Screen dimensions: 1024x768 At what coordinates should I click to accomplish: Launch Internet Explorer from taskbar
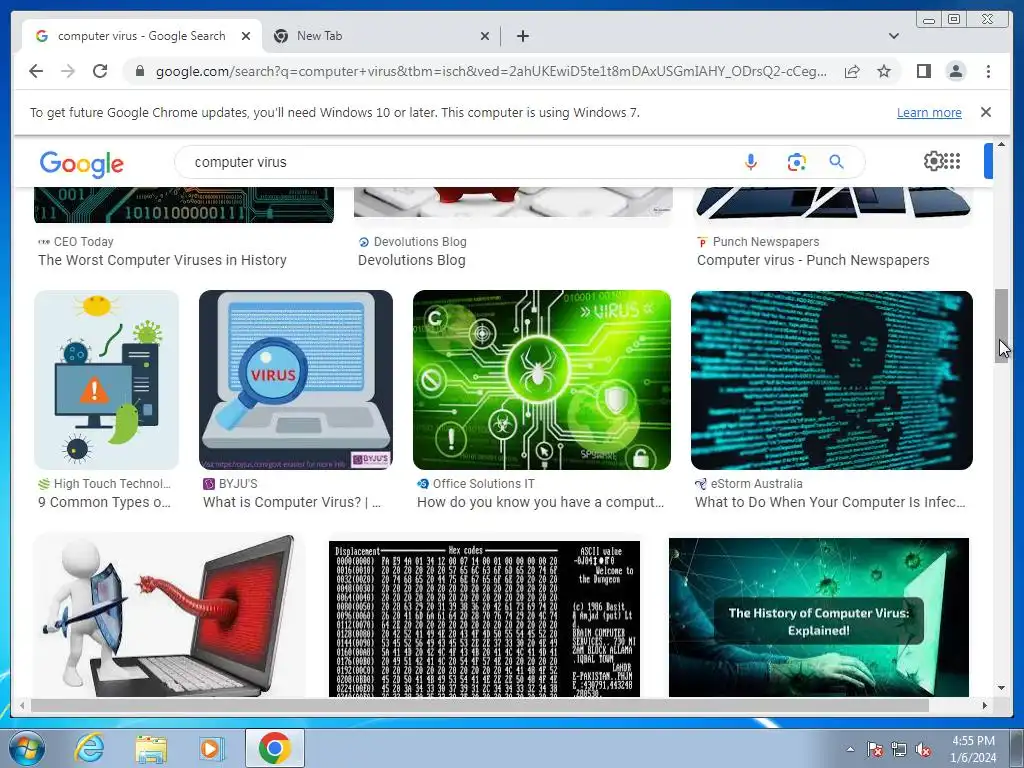[x=89, y=748]
